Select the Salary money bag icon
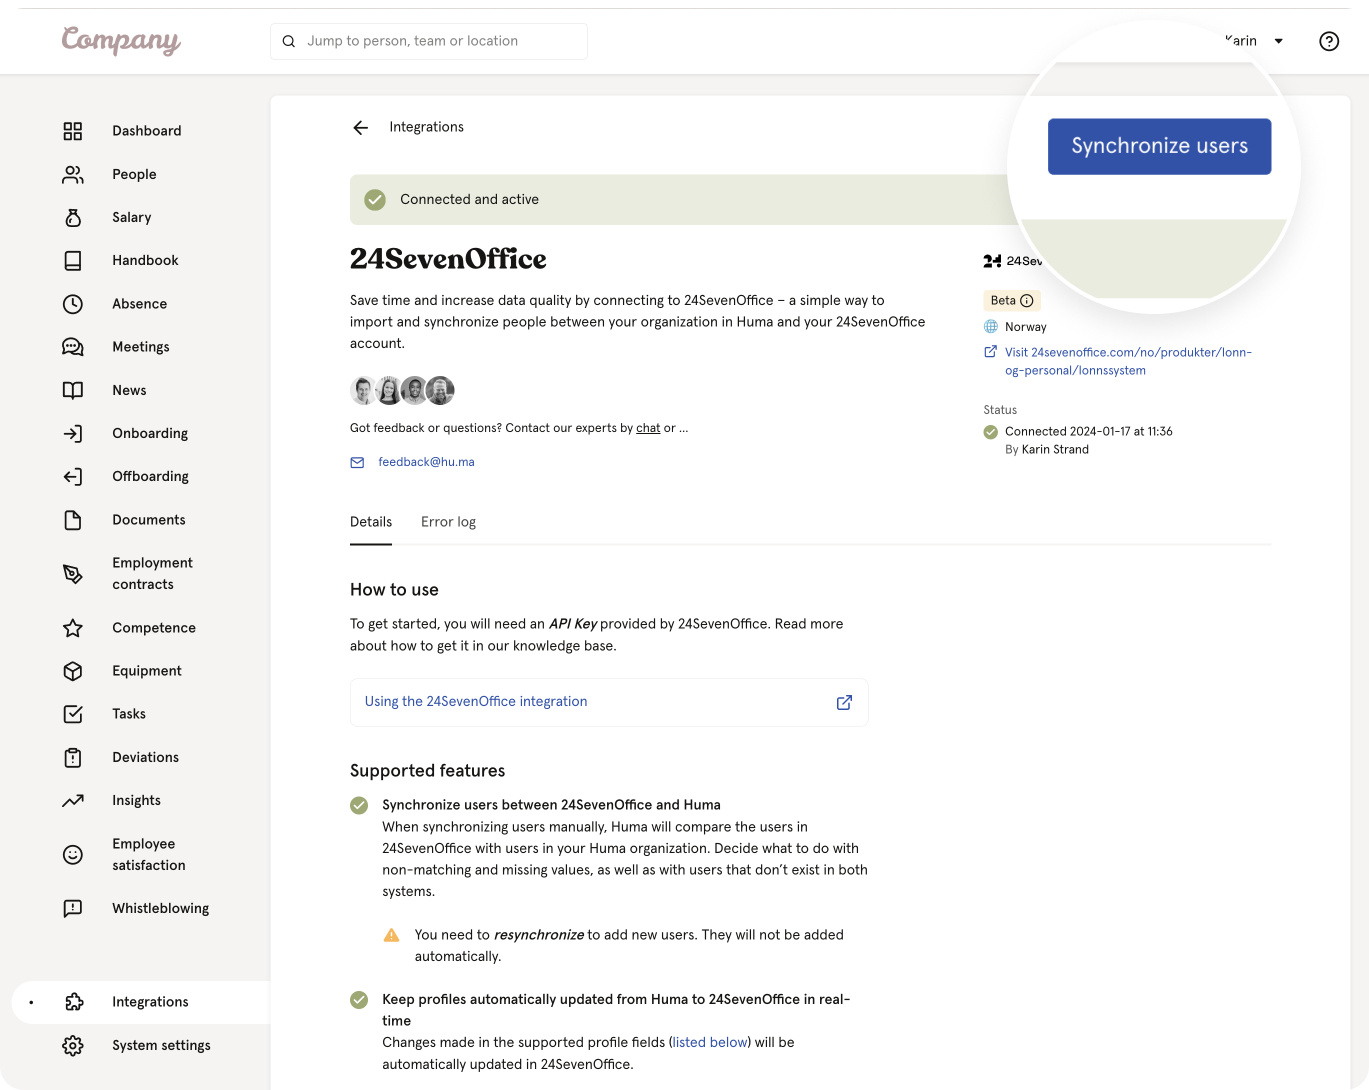Screen dimensions: 1369x1090 click(x=73, y=217)
